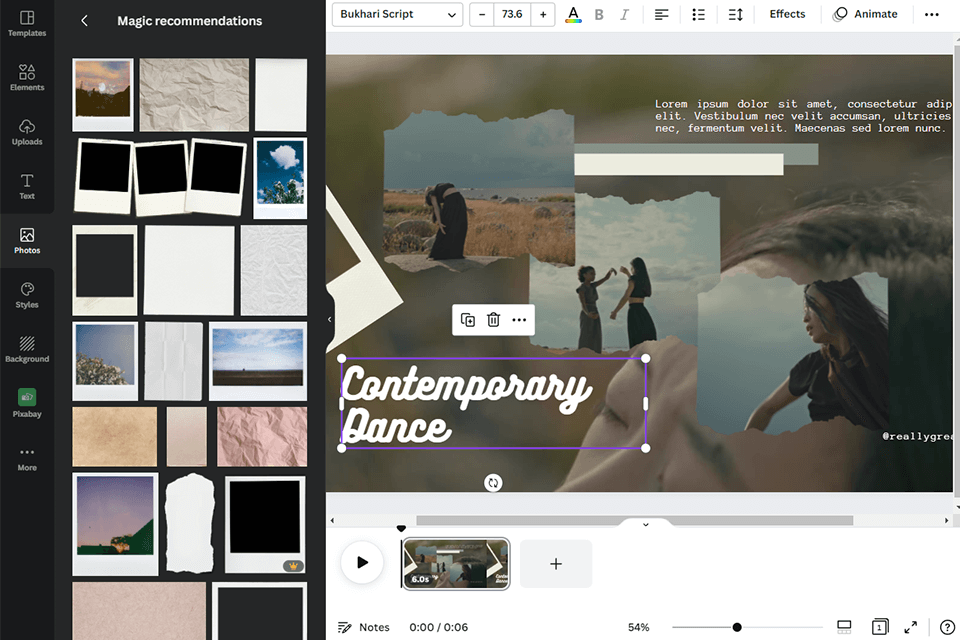Duplicate the selected text element

tap(468, 320)
